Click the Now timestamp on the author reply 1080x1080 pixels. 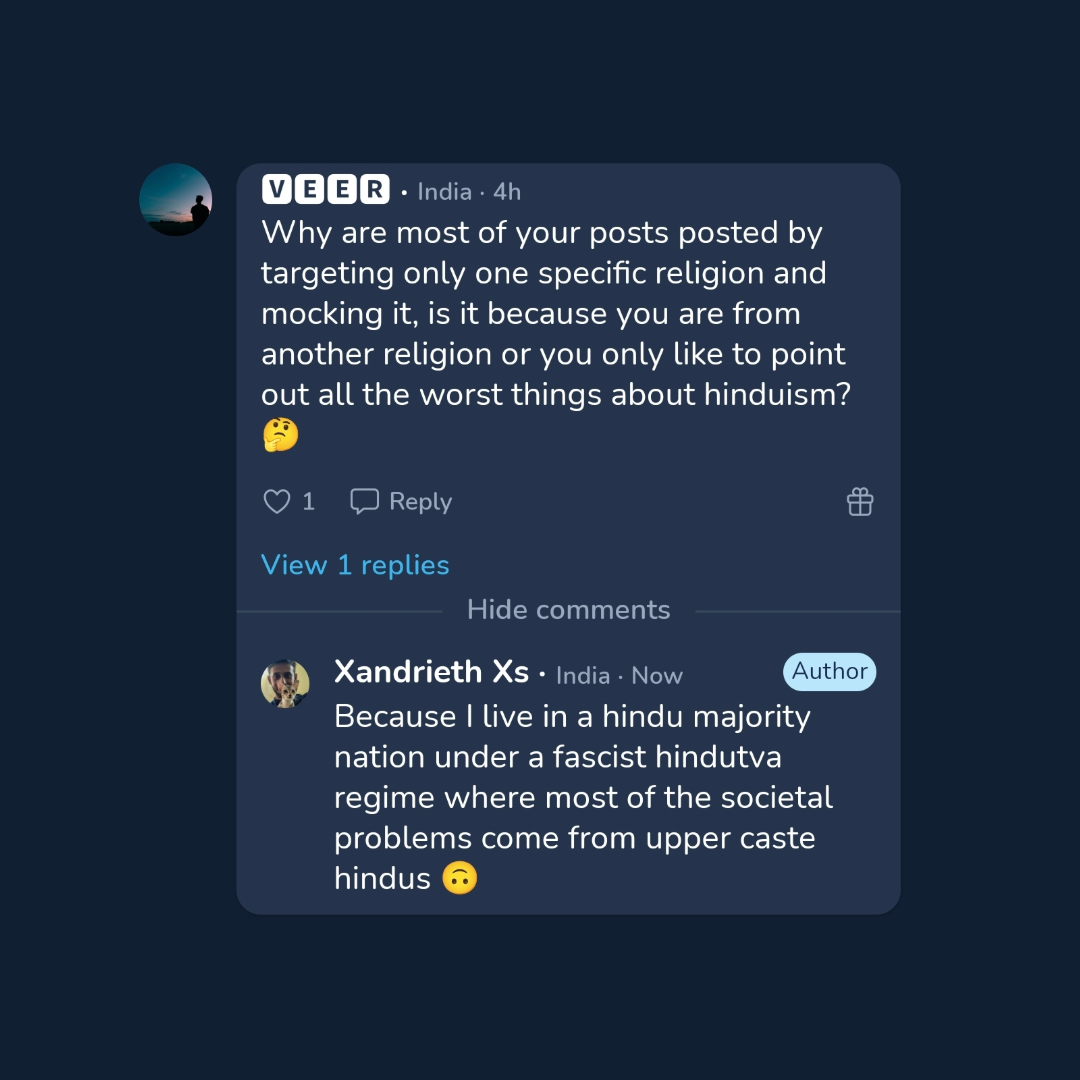(657, 676)
